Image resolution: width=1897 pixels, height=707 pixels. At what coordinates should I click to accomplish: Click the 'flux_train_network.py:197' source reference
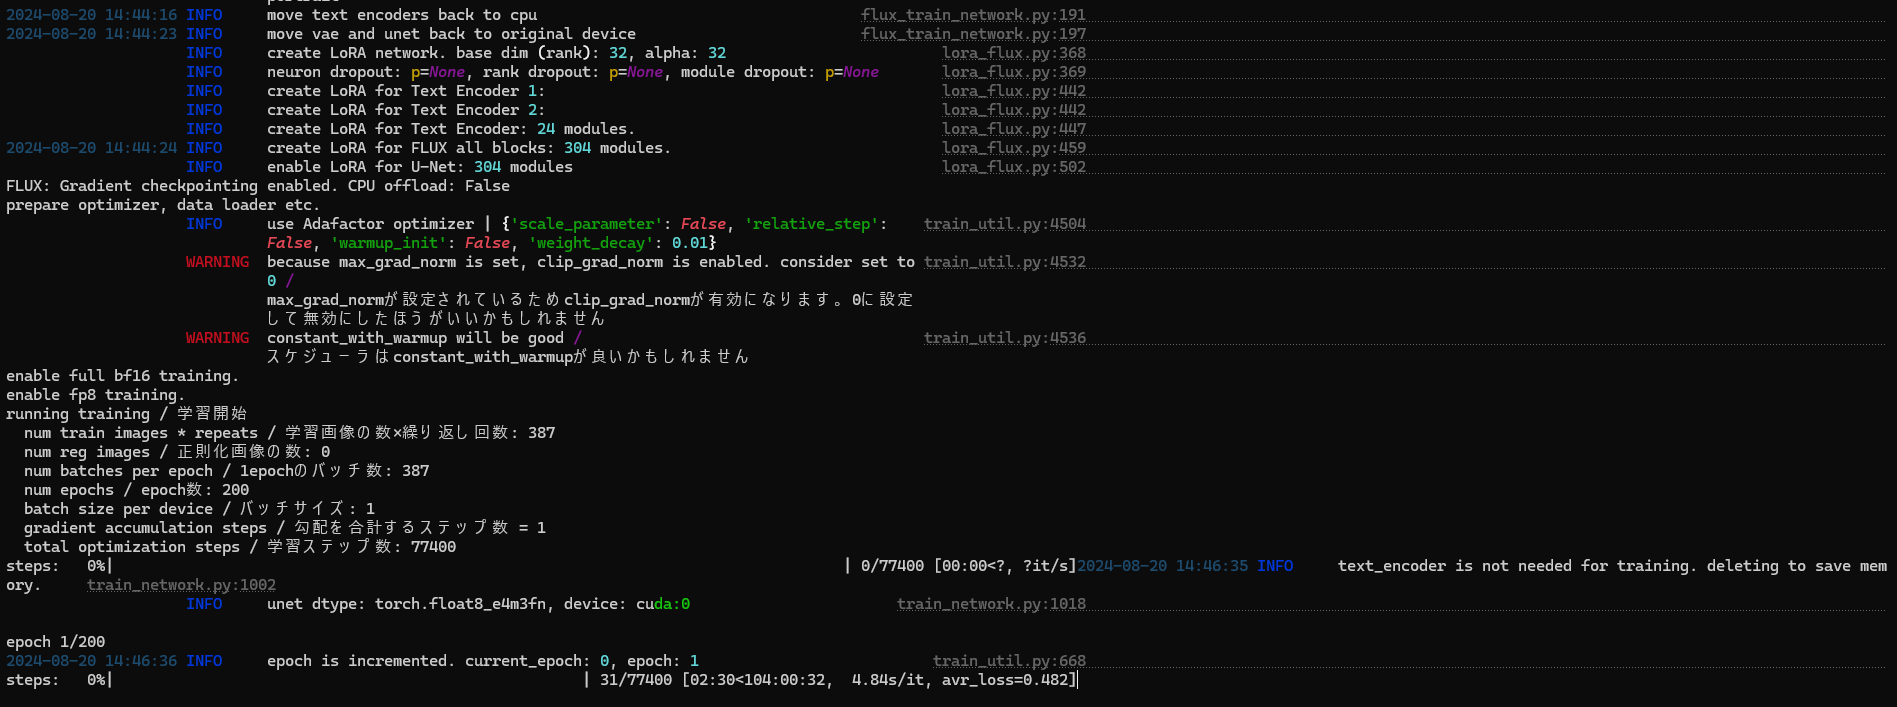point(973,34)
